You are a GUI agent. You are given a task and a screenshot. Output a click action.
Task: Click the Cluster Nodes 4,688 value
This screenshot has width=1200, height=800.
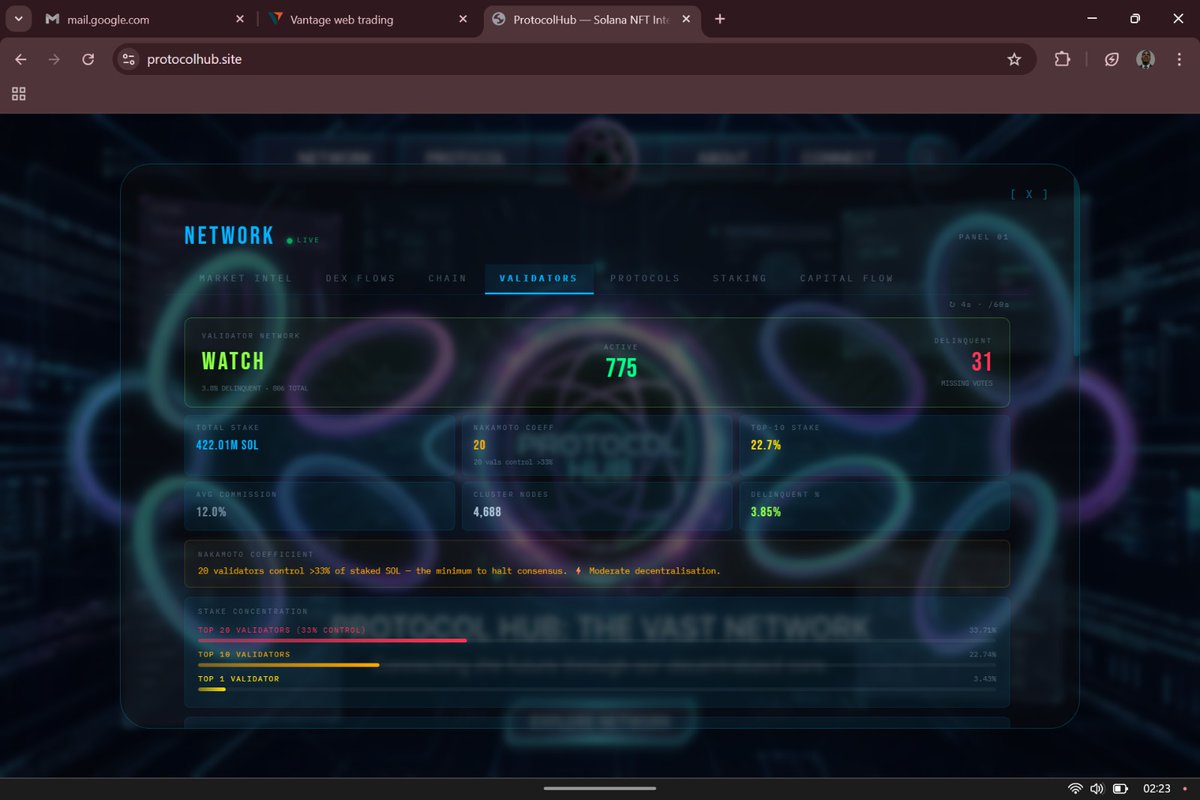tap(487, 511)
